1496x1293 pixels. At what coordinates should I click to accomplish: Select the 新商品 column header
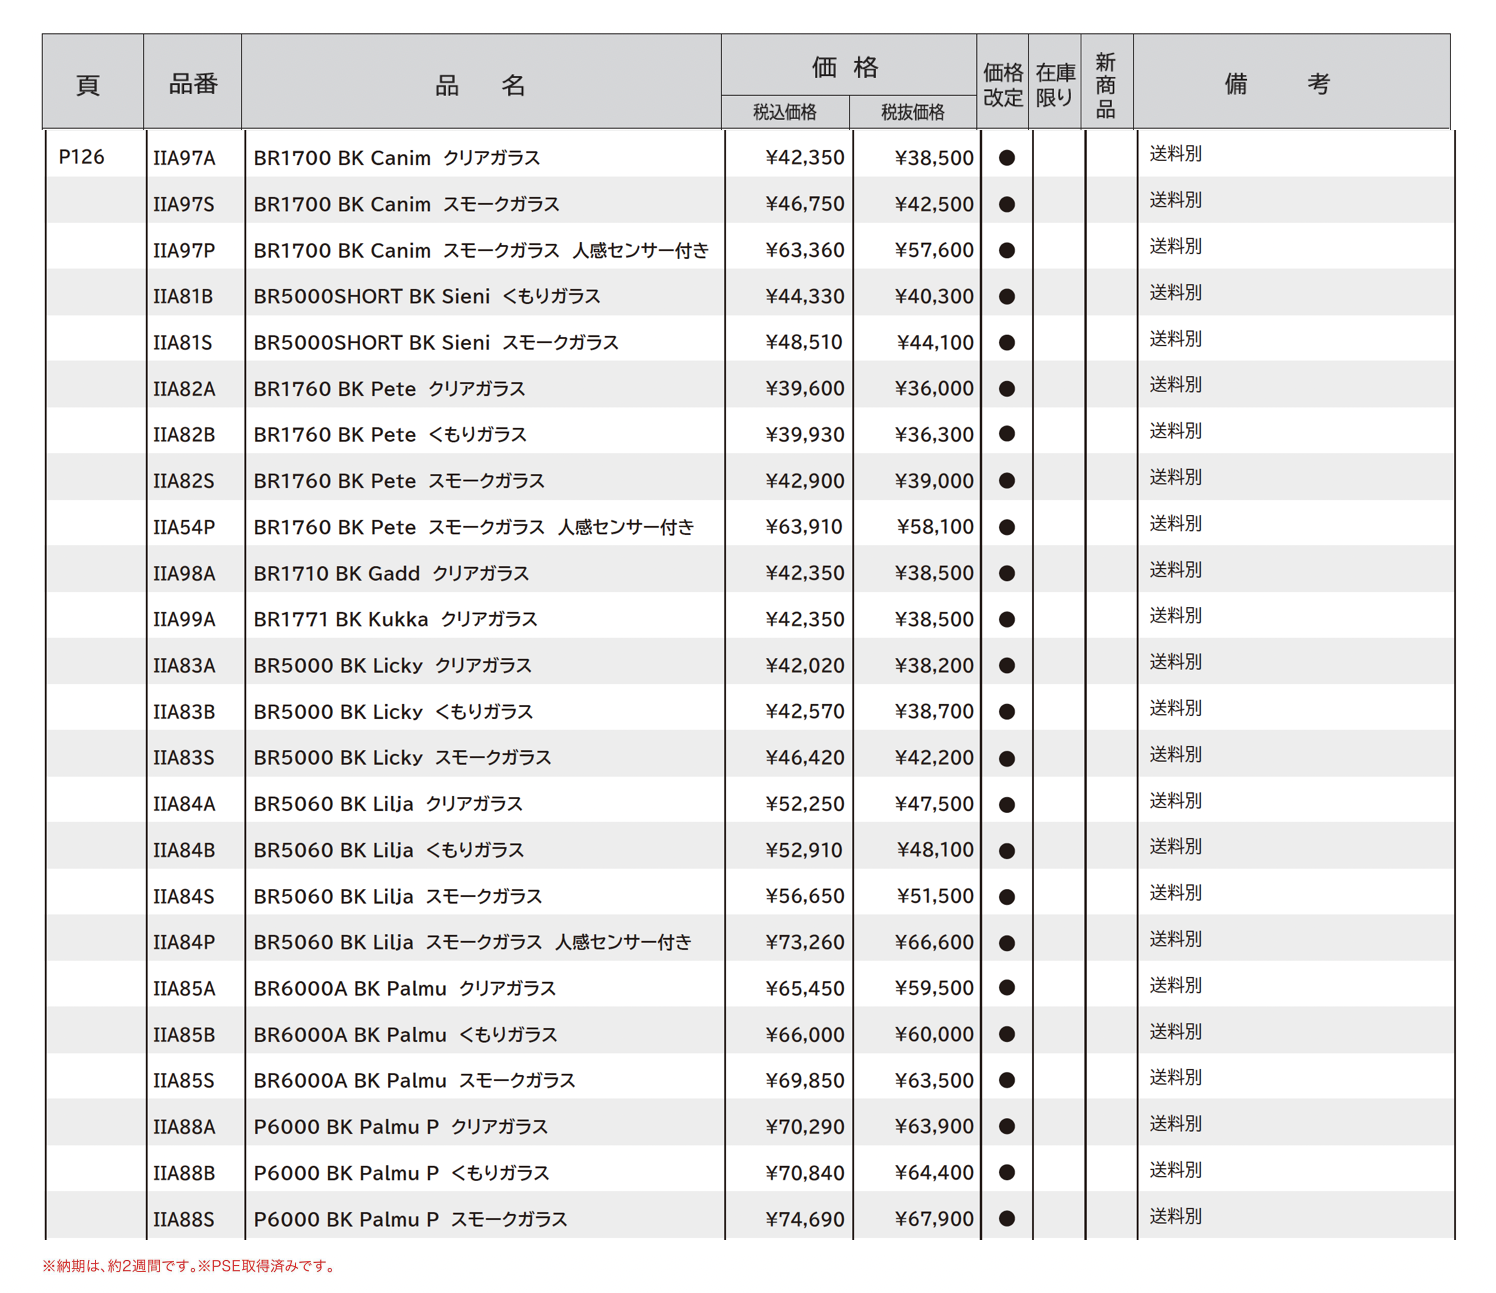(1105, 85)
